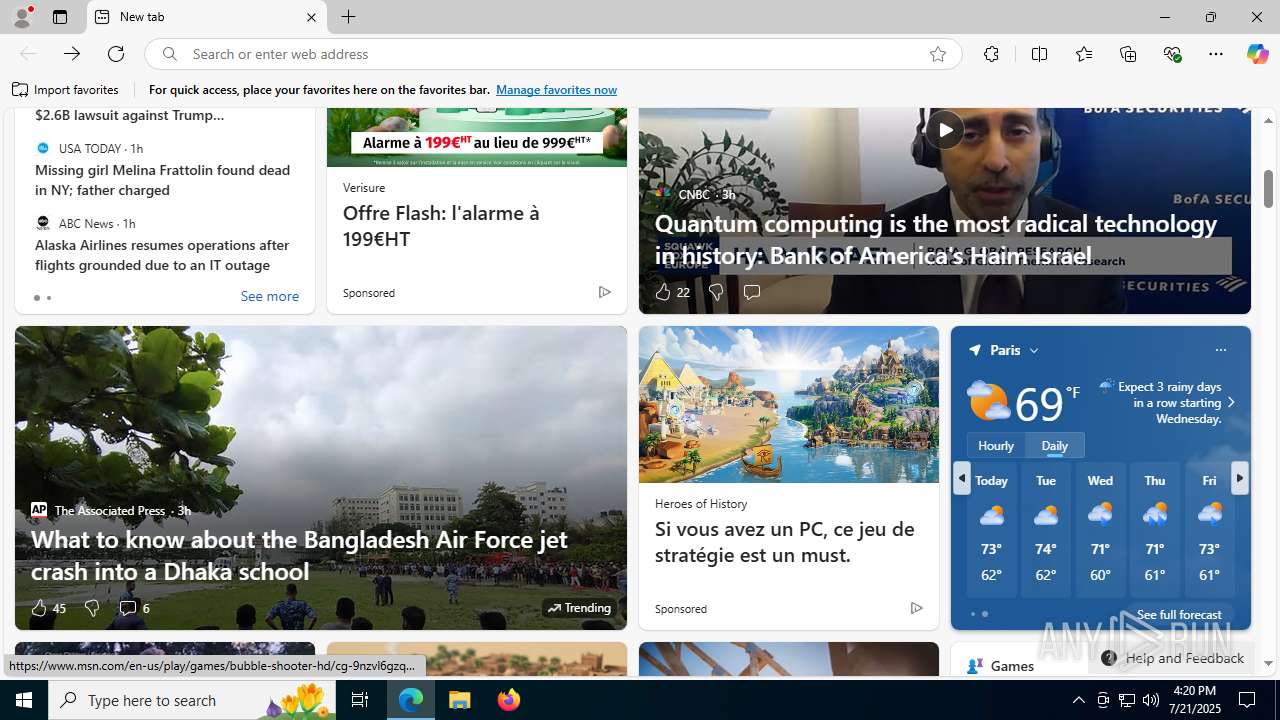
Task: Switch weather to Hourly tab
Action: click(996, 445)
